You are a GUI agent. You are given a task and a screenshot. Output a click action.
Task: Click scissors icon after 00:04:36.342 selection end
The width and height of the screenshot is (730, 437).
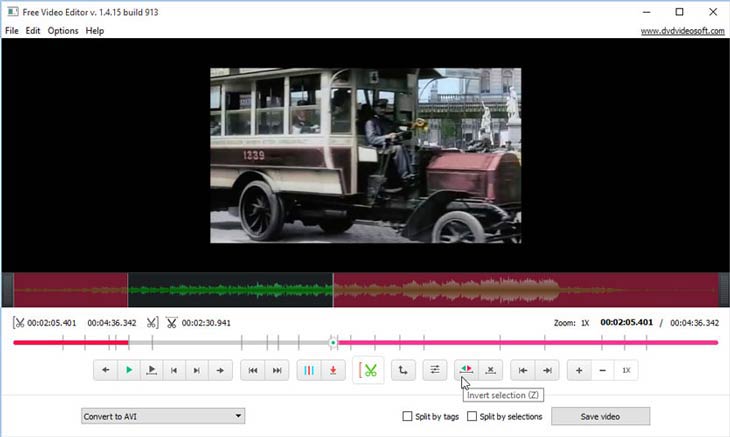[152, 323]
